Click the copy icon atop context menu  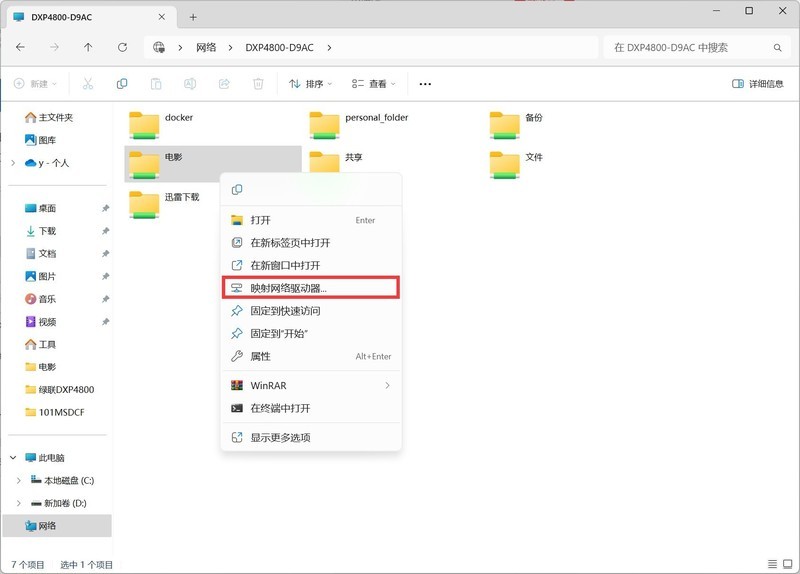[x=237, y=190]
